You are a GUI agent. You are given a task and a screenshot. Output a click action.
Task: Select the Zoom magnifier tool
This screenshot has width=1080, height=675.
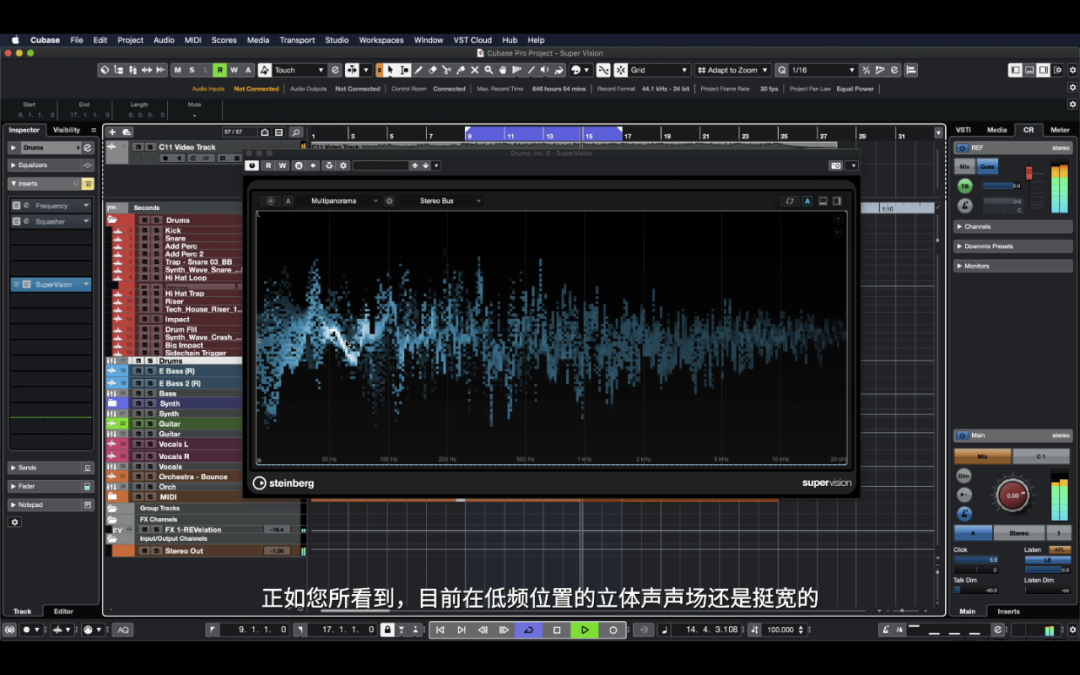pos(488,70)
